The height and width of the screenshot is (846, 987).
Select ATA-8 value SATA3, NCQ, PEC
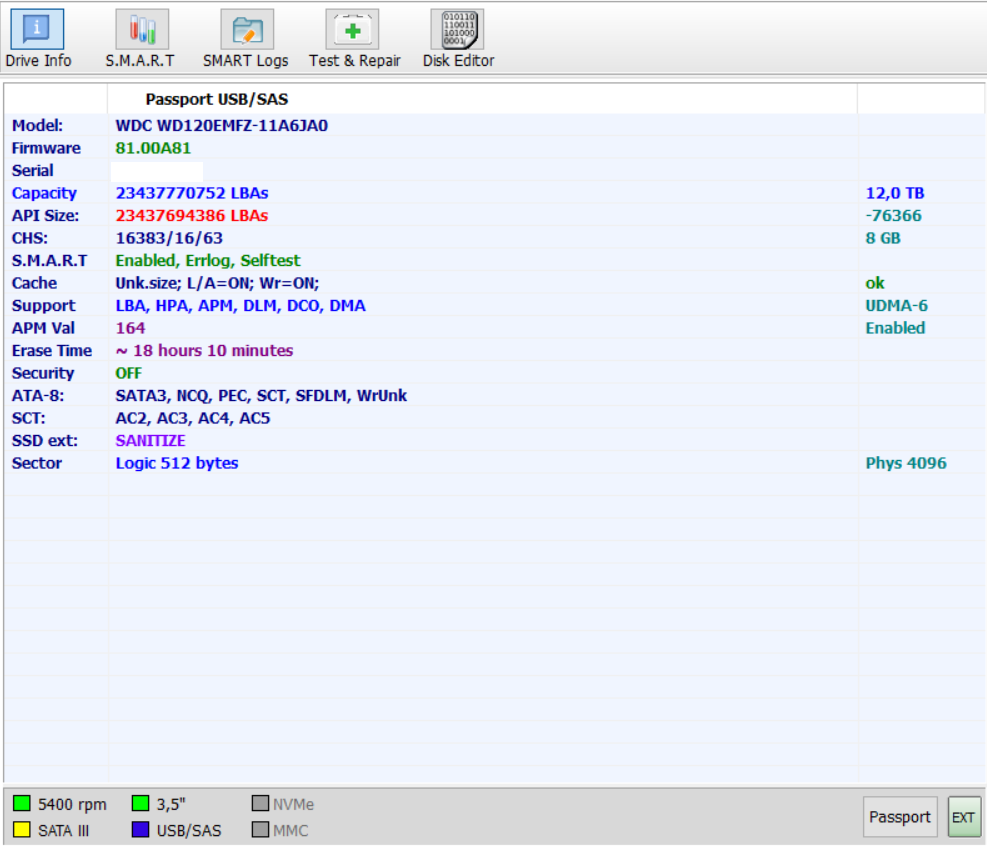click(261, 396)
